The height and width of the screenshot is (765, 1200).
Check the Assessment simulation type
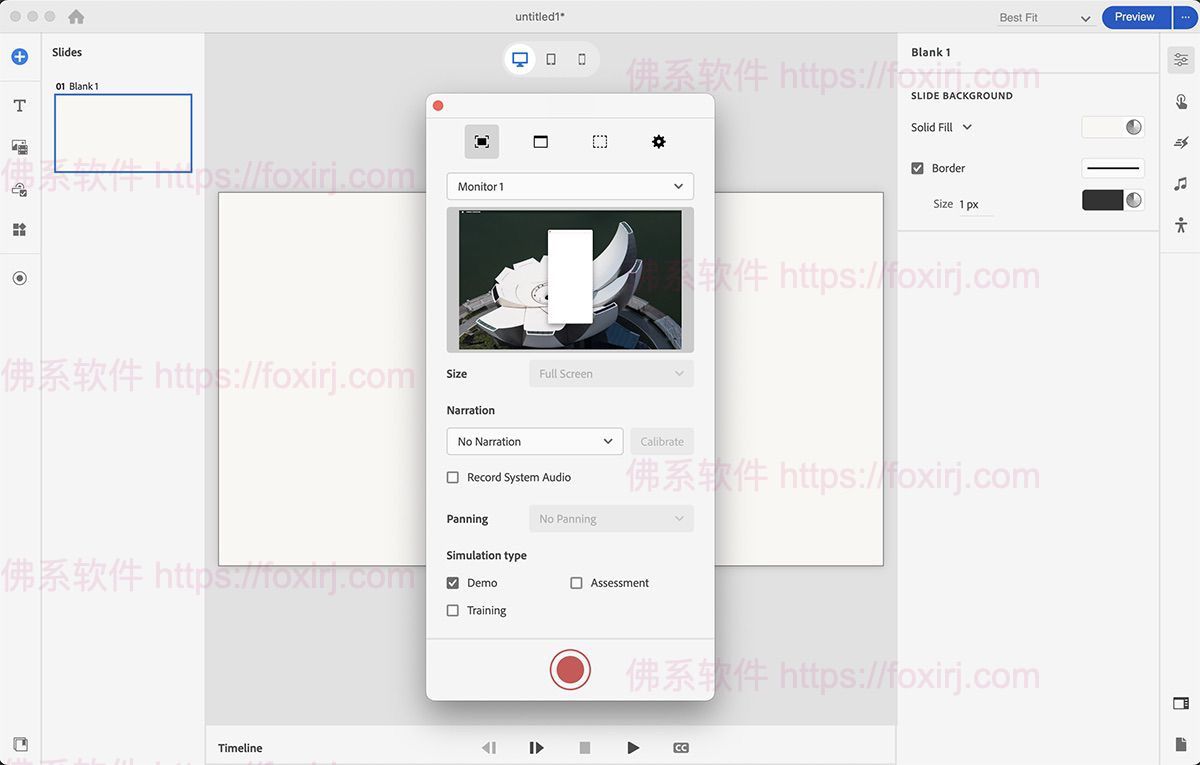576,582
